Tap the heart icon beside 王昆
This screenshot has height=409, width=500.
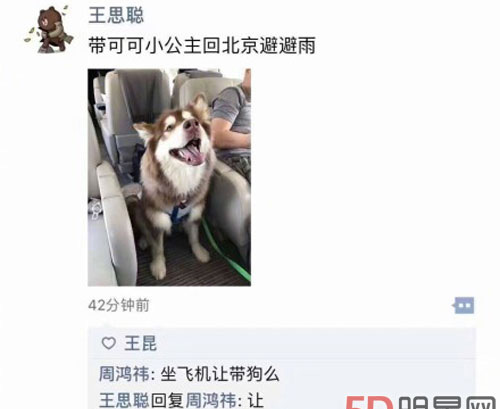[x=109, y=343]
